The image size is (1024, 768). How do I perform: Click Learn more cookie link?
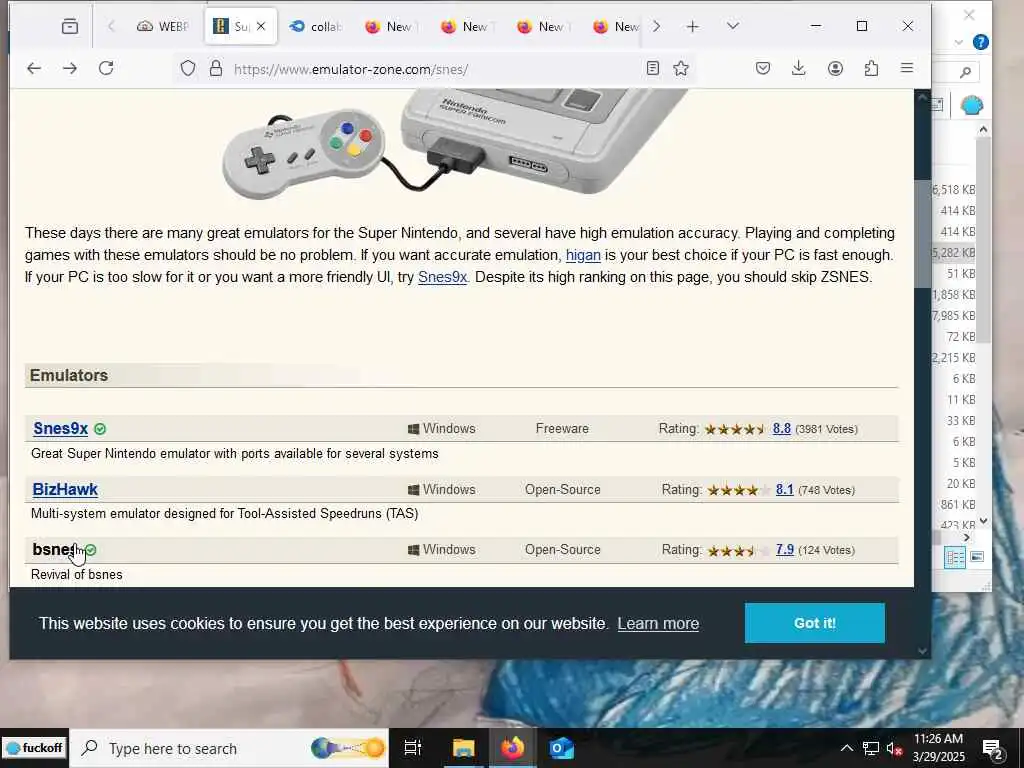[x=658, y=624]
